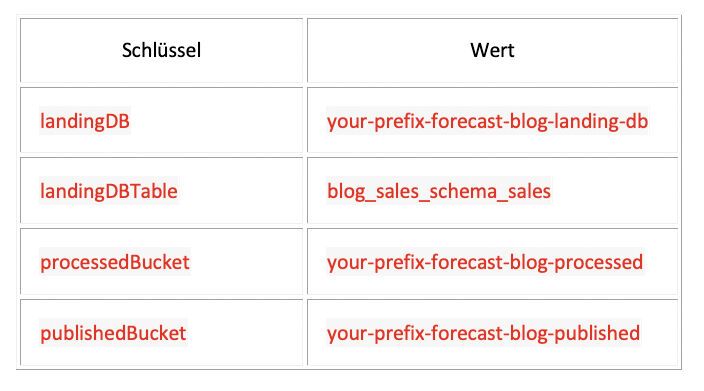The image size is (704, 391).
Task: Click blank area left of Schlüssel header text
Action: coord(71,50)
